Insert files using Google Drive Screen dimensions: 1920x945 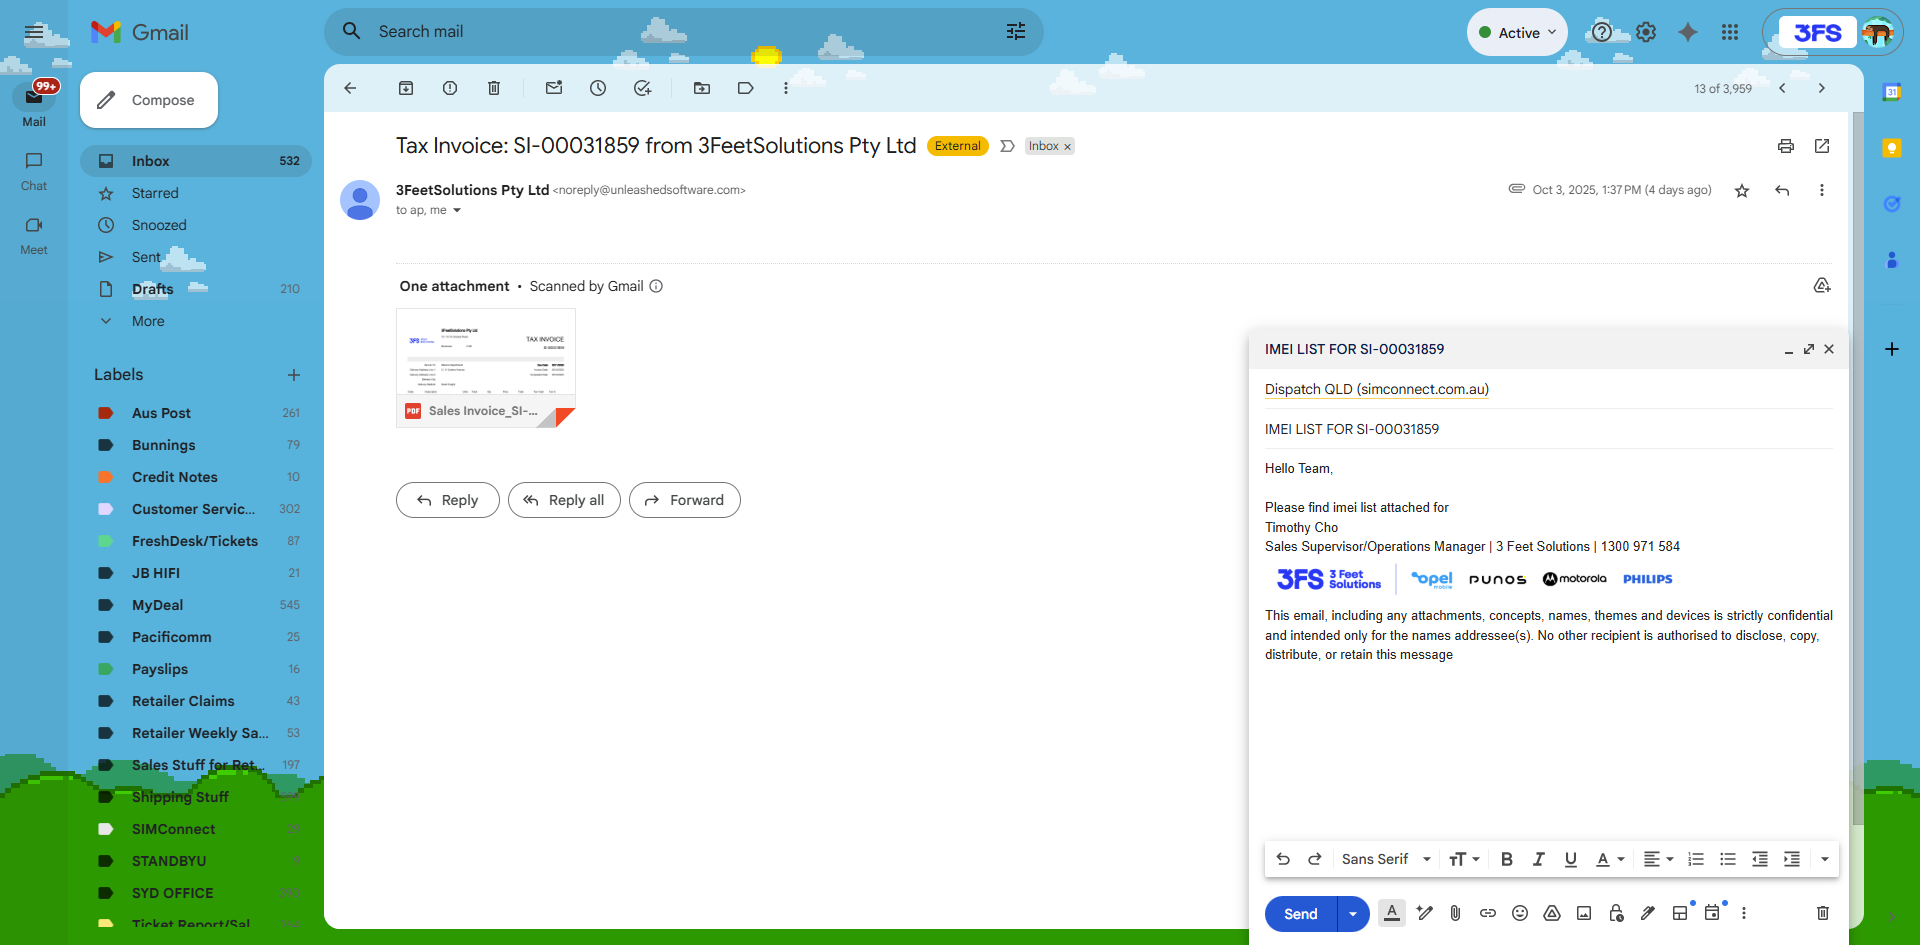[1552, 913]
